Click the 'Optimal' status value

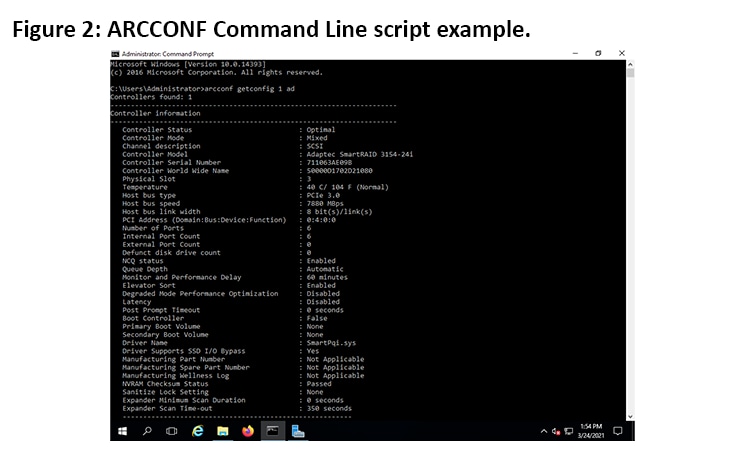(x=321, y=130)
